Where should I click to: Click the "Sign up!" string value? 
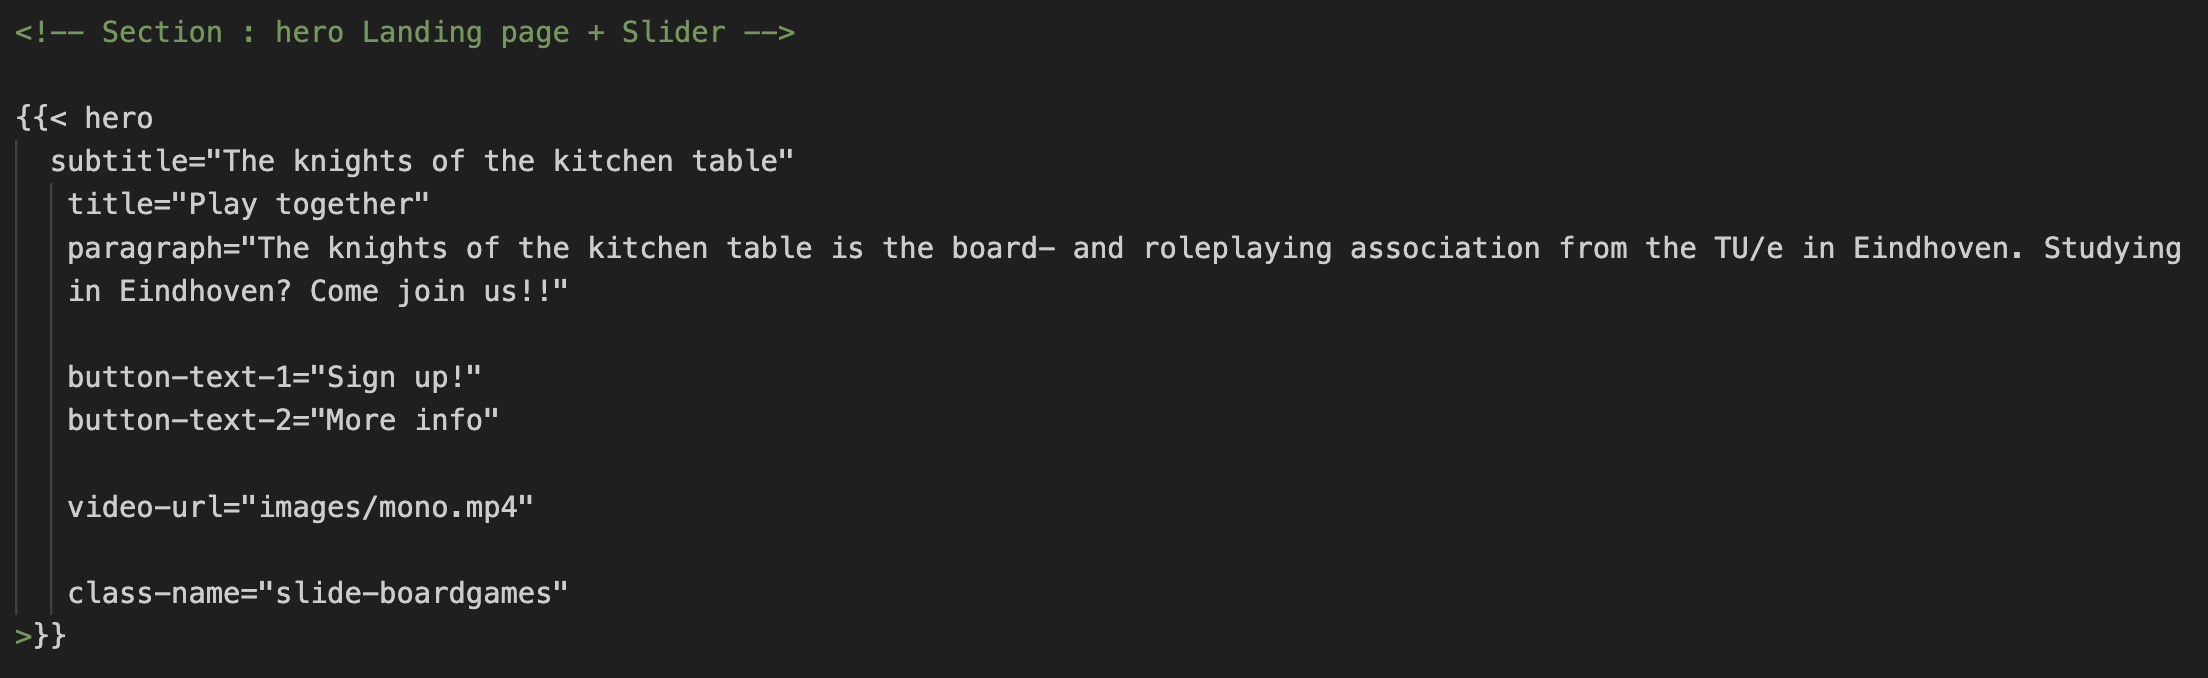396,378
